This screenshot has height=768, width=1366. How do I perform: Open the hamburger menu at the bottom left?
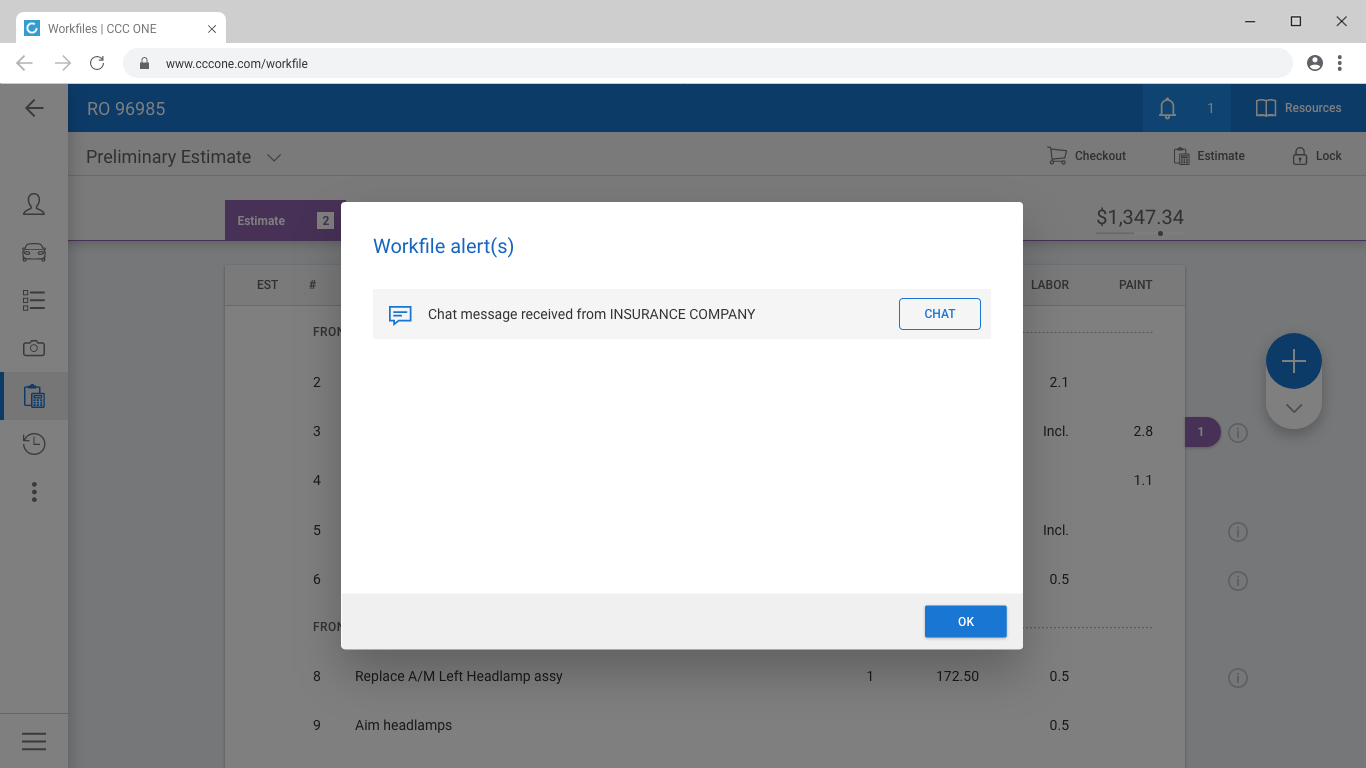click(x=34, y=741)
